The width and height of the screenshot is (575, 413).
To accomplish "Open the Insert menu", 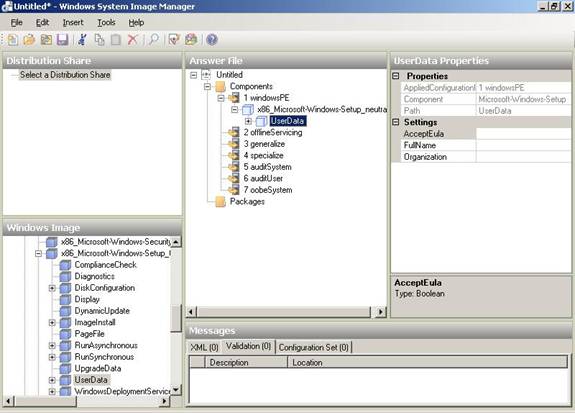I will coord(73,23).
